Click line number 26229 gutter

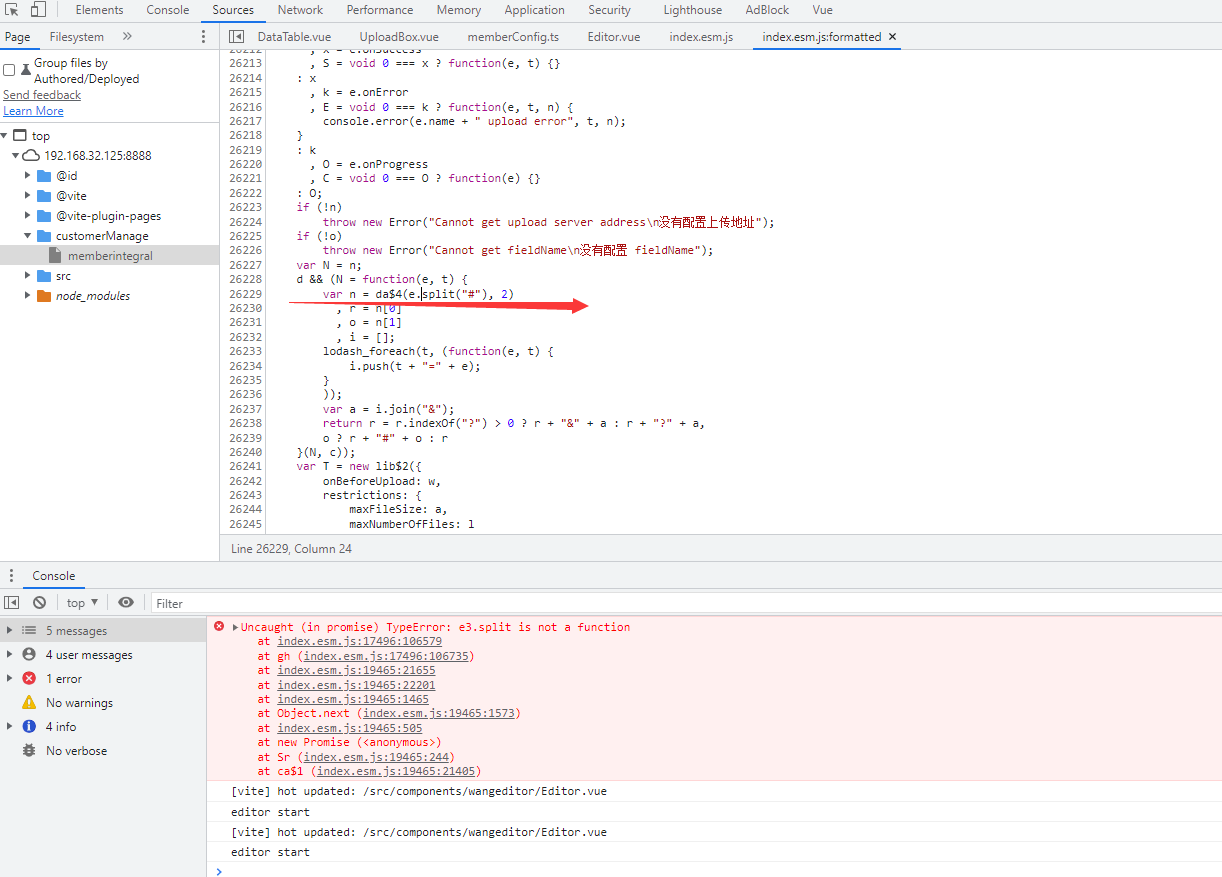point(245,294)
